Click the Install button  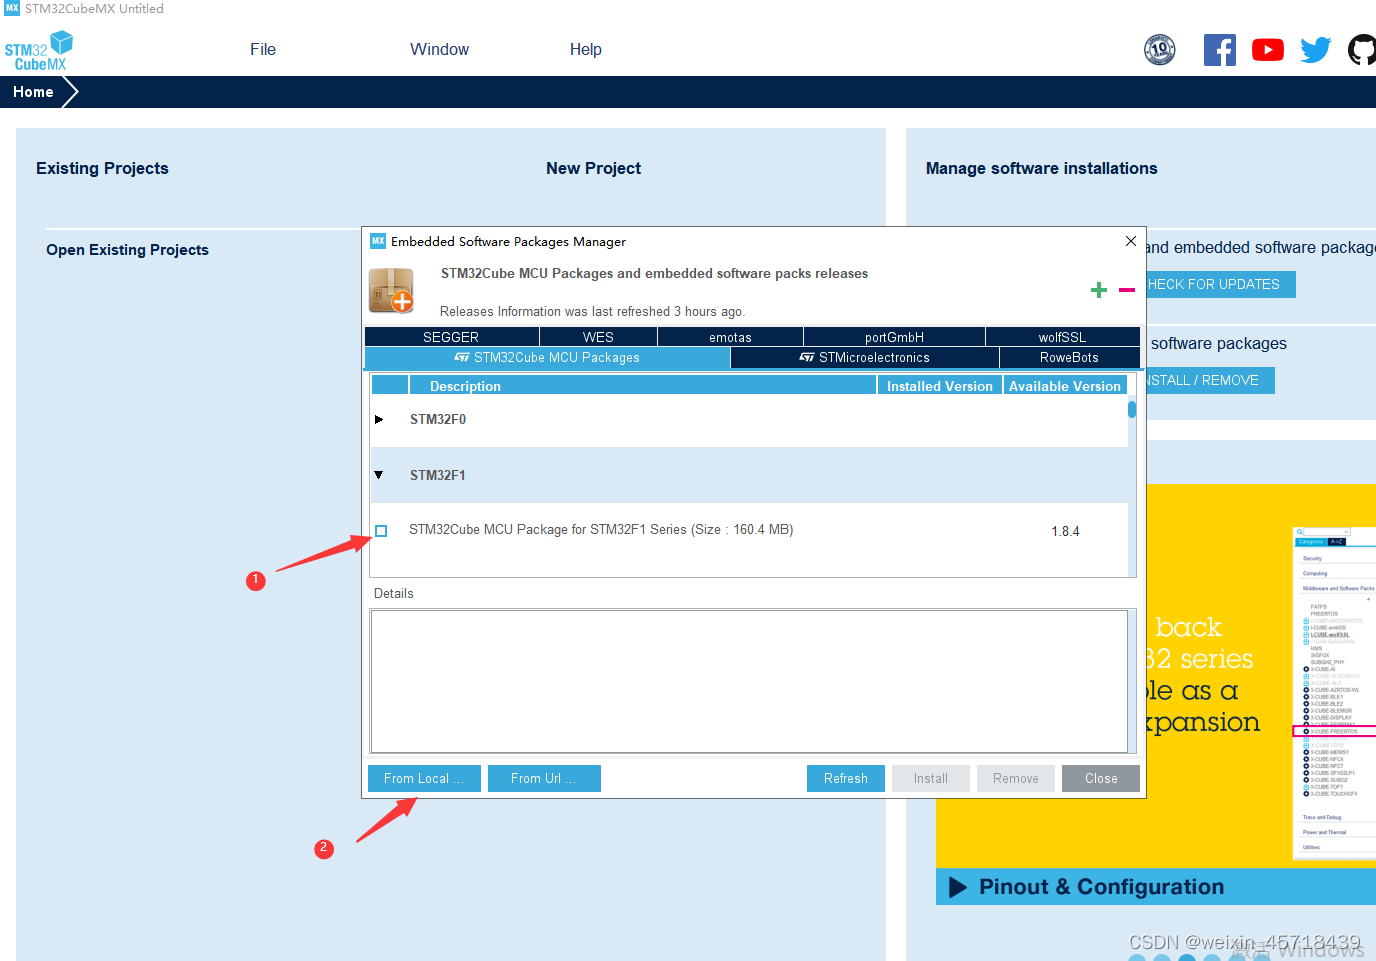[931, 778]
